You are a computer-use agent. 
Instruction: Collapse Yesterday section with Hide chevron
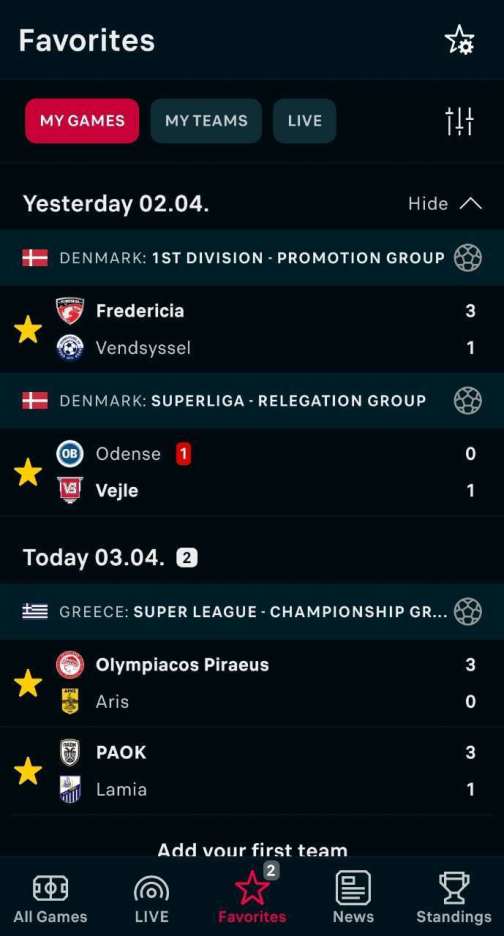[x=445, y=204]
